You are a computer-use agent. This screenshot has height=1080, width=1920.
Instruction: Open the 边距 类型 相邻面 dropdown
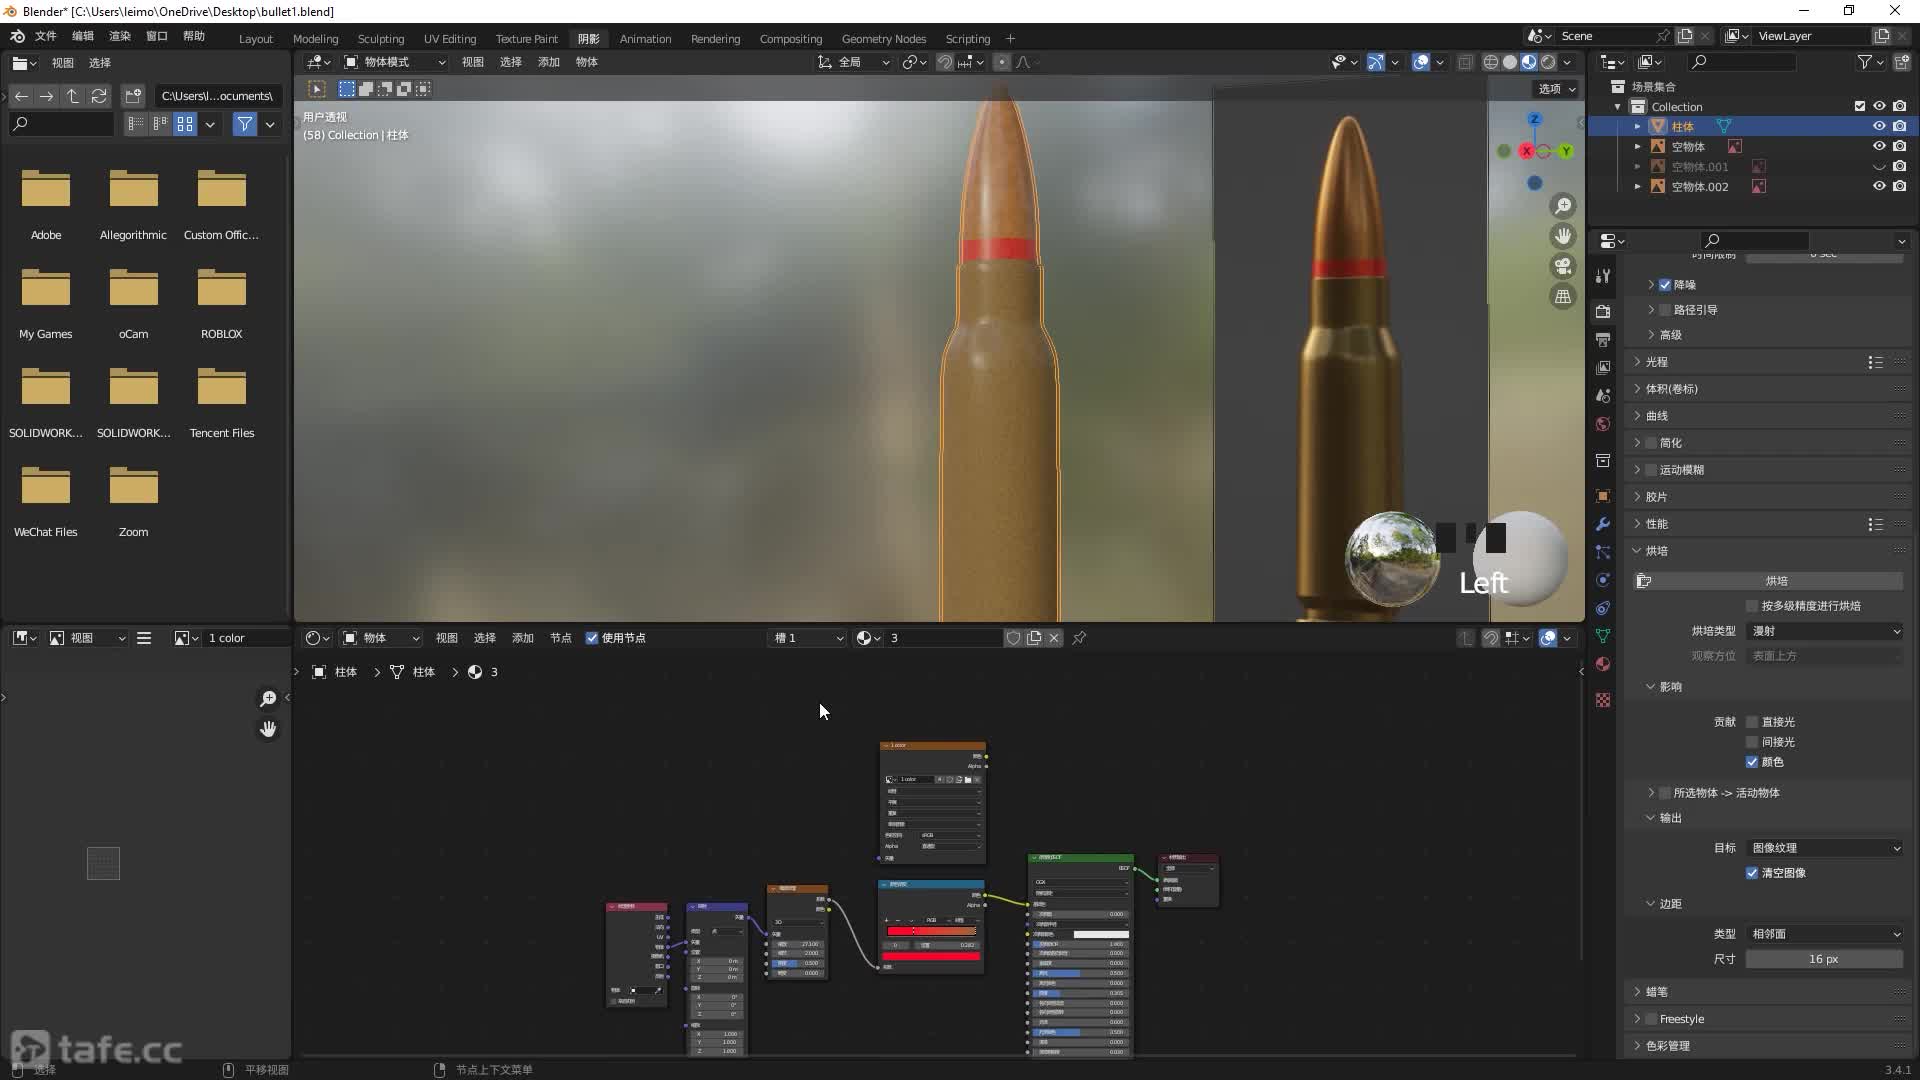(1825, 934)
